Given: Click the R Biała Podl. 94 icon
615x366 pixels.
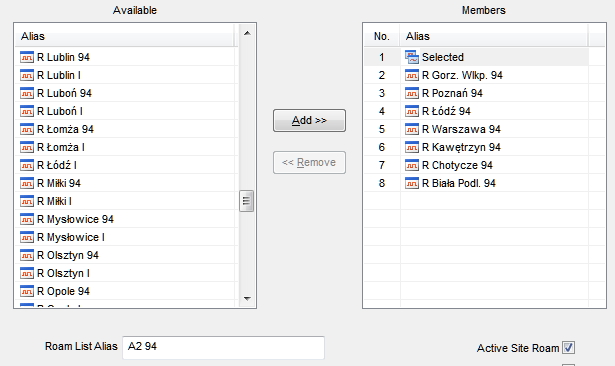Looking at the screenshot, I should [412, 183].
